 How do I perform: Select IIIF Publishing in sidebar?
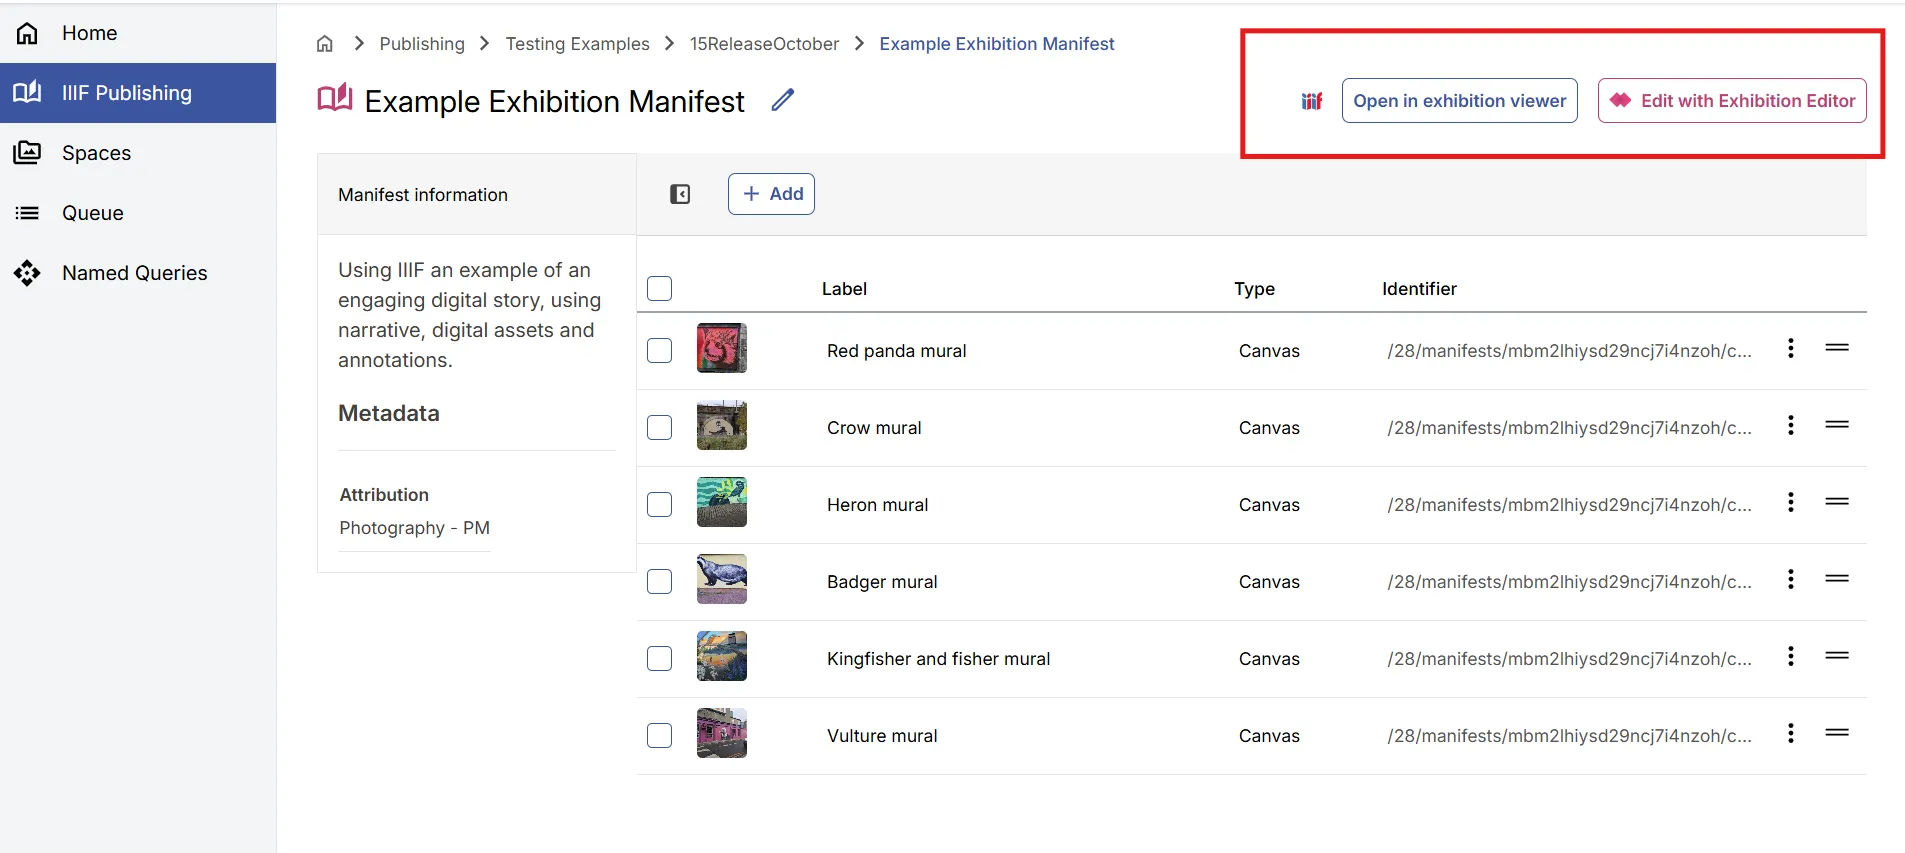tap(138, 93)
